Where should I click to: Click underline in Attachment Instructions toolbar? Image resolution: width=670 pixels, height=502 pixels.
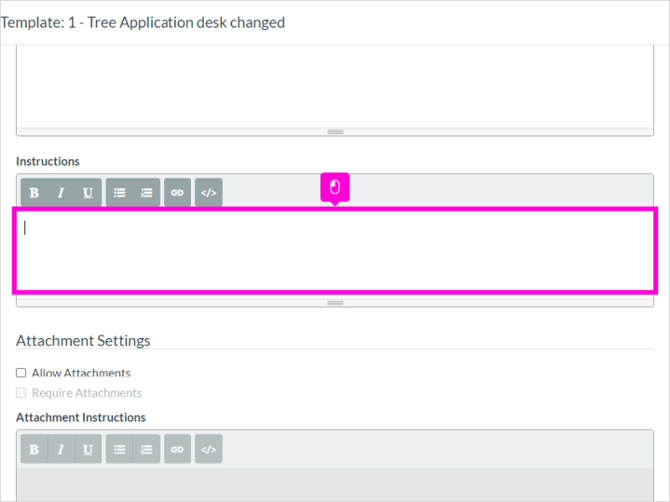coord(88,449)
